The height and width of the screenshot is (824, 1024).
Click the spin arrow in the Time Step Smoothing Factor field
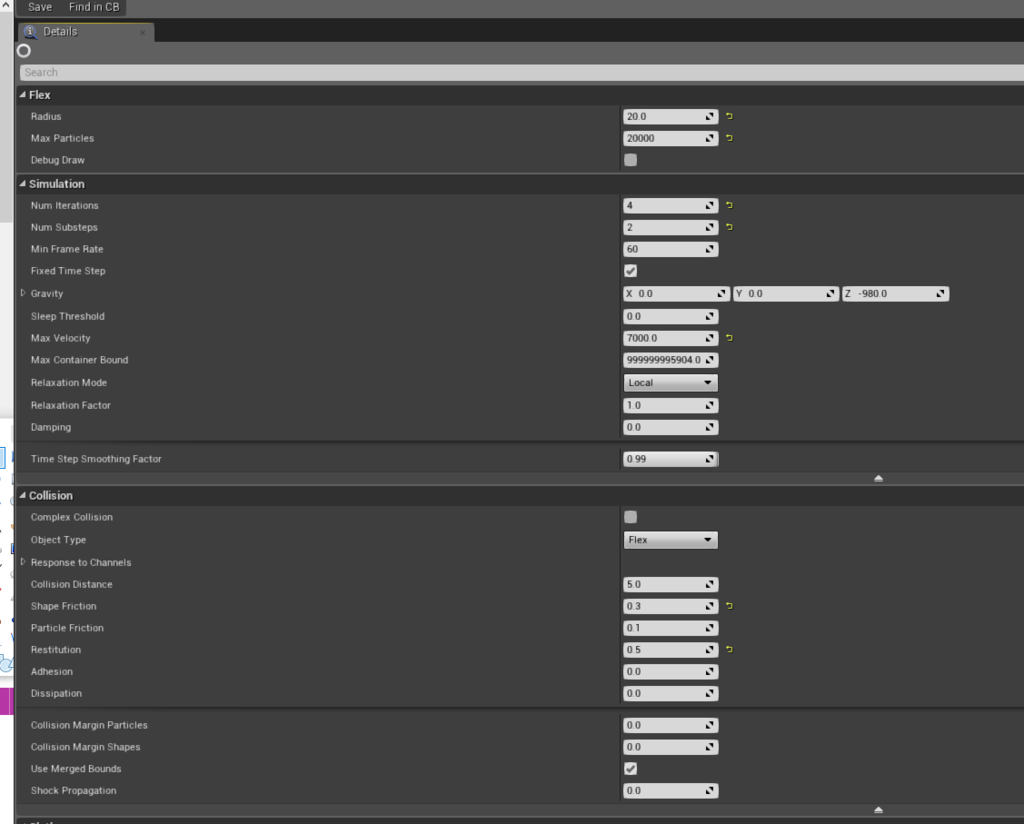[x=710, y=459]
